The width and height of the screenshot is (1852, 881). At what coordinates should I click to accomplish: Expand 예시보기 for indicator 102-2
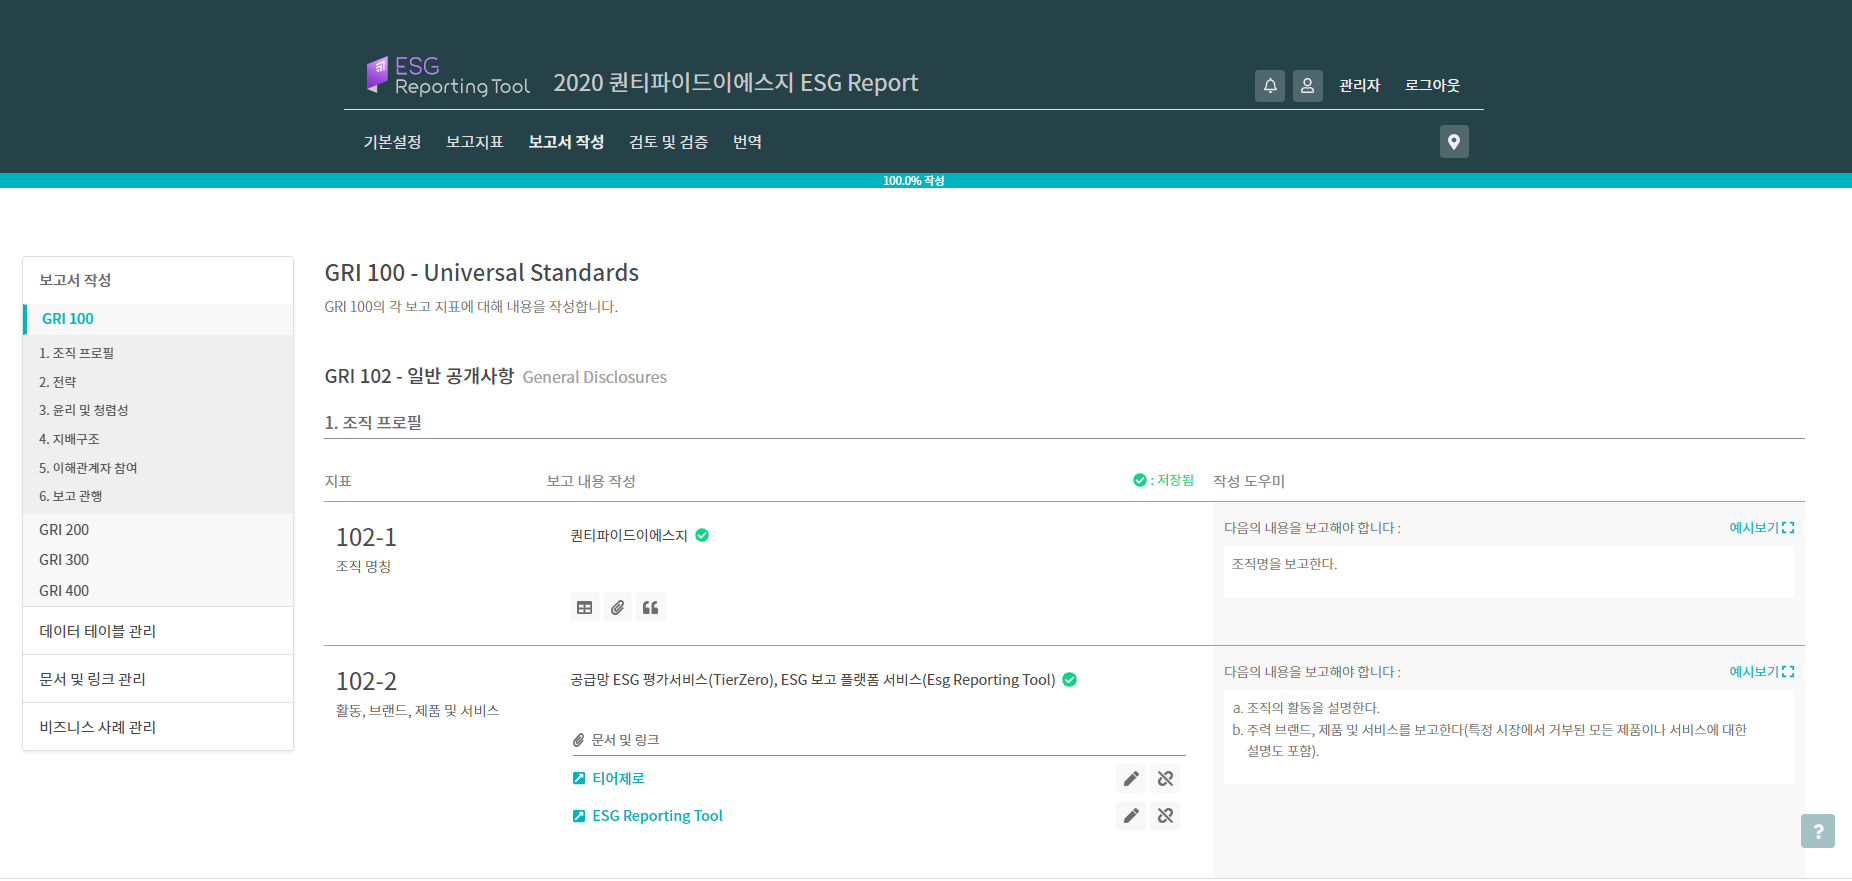point(1761,672)
